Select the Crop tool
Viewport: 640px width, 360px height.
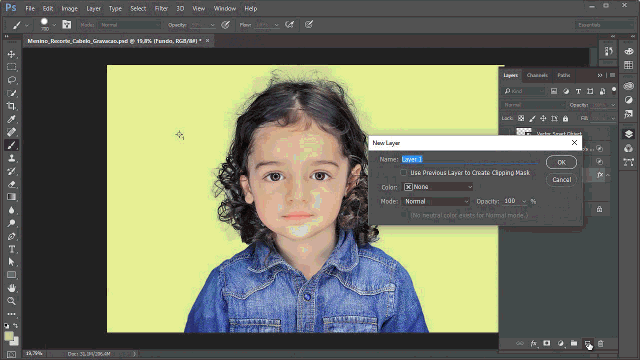pyautogui.click(x=11, y=106)
